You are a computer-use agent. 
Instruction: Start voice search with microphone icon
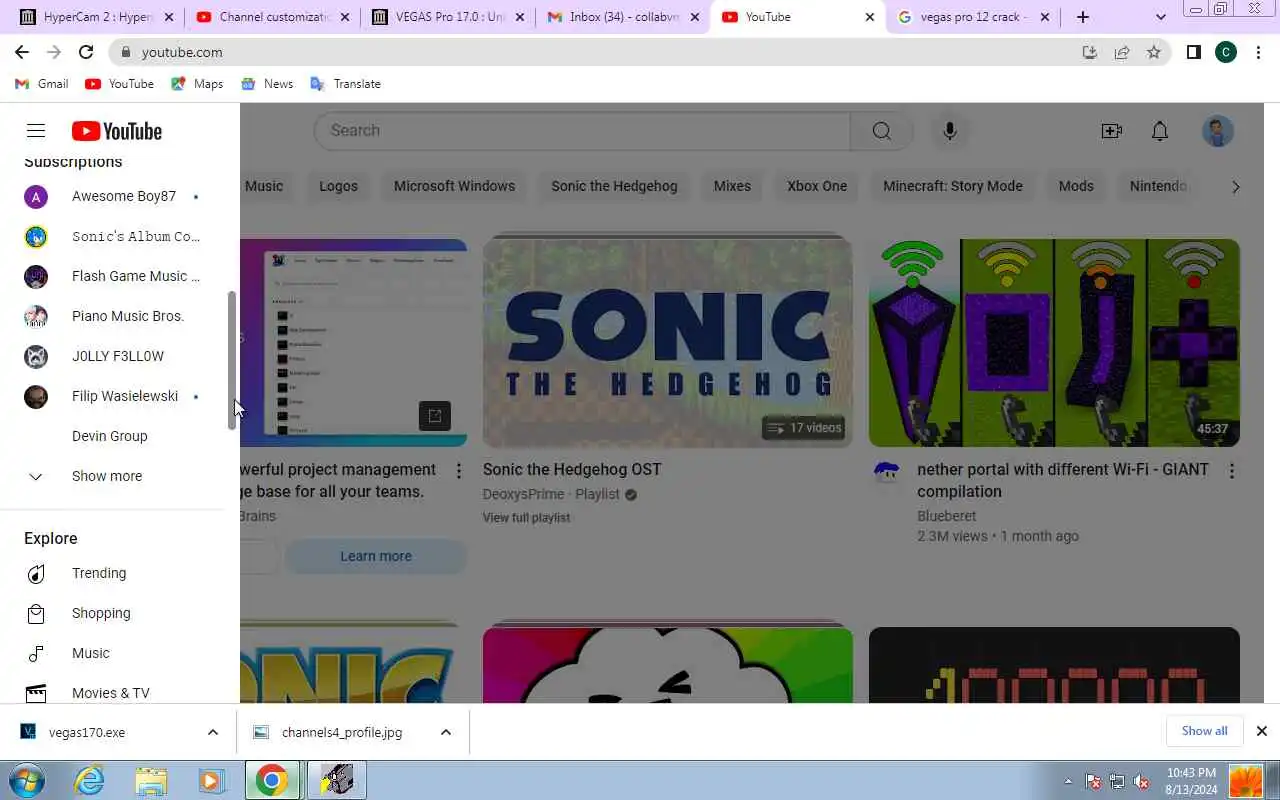click(950, 131)
